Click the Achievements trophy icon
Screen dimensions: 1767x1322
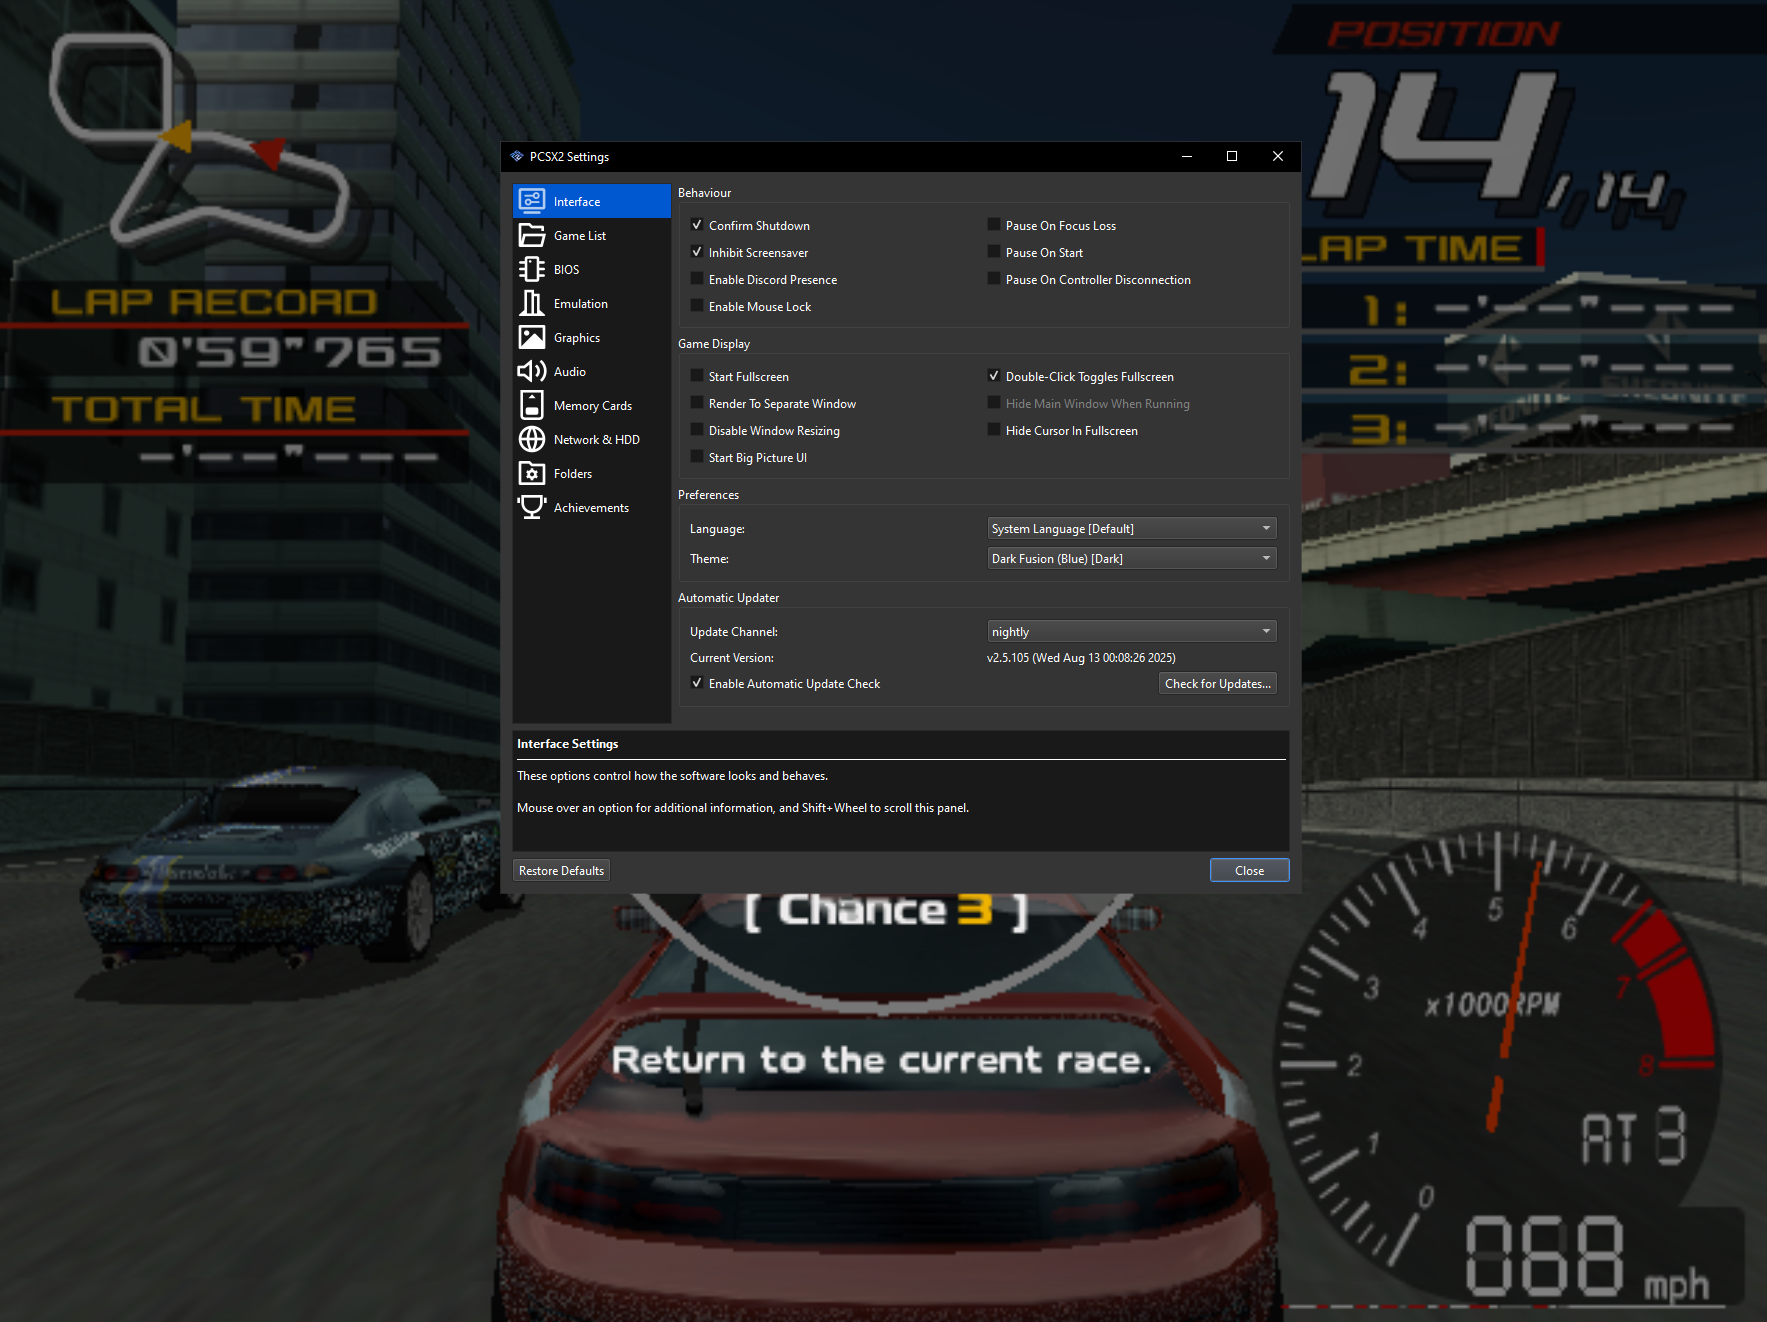532,507
